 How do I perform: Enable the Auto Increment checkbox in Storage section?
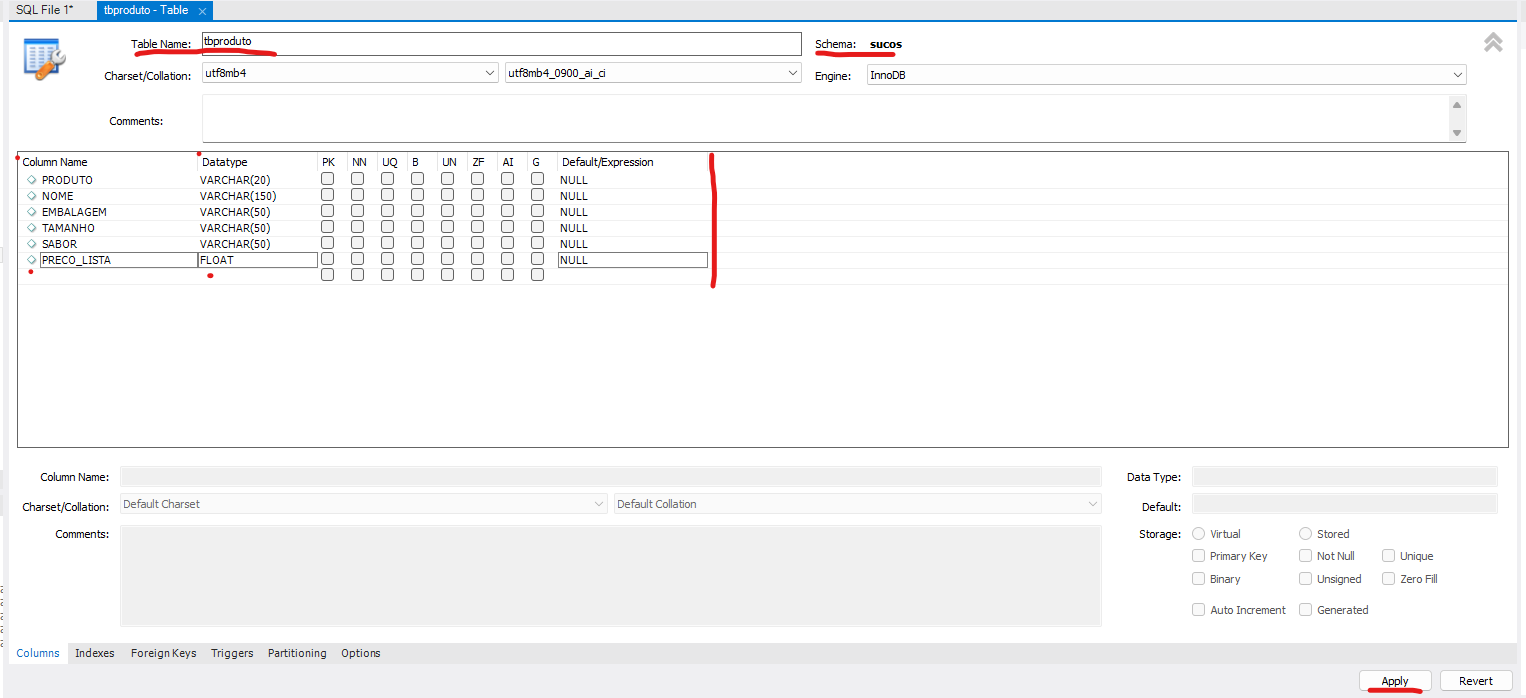(1198, 609)
